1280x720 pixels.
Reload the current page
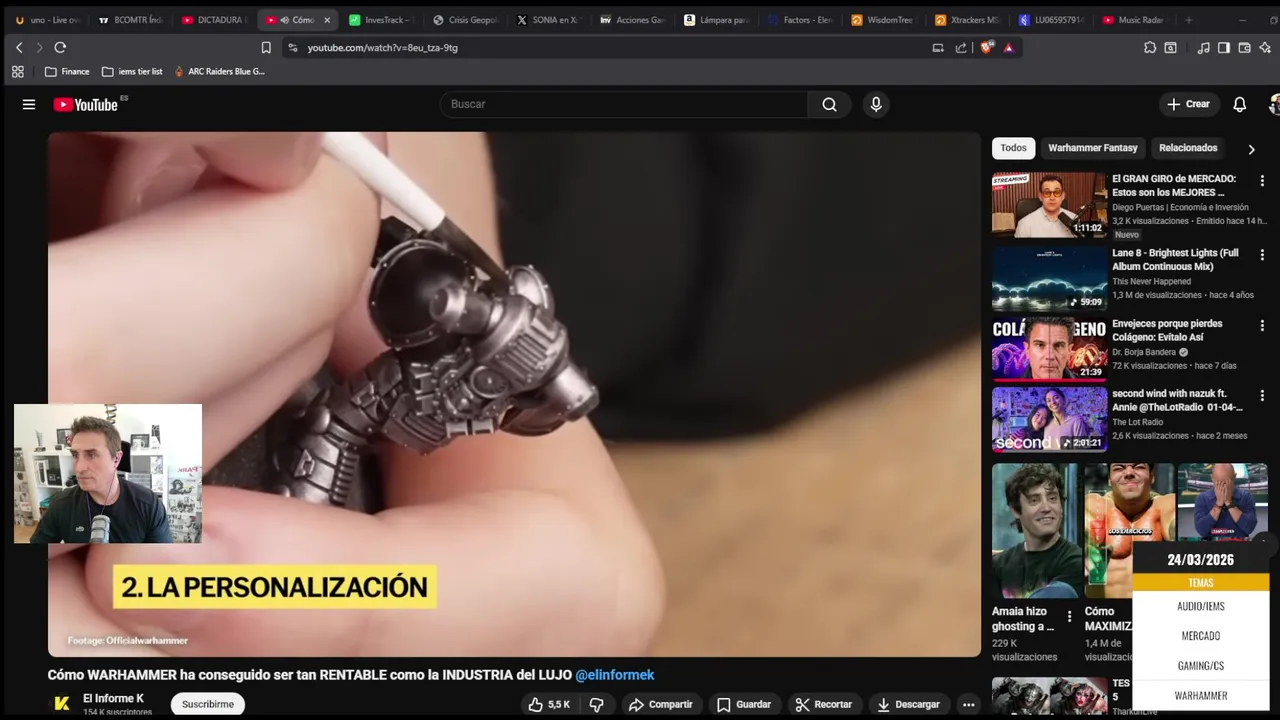click(60, 47)
